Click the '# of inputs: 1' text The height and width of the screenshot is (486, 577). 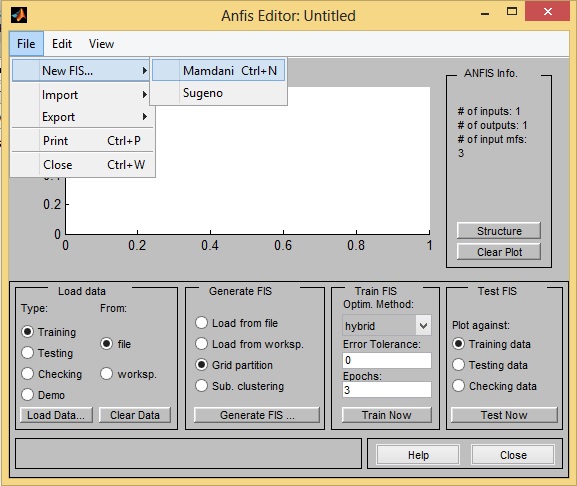click(489, 111)
